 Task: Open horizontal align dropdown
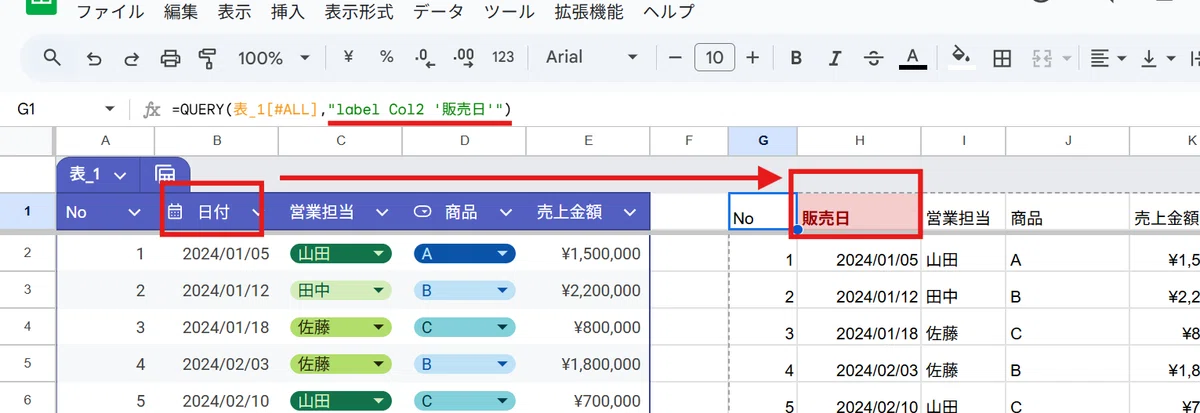tap(1108, 58)
